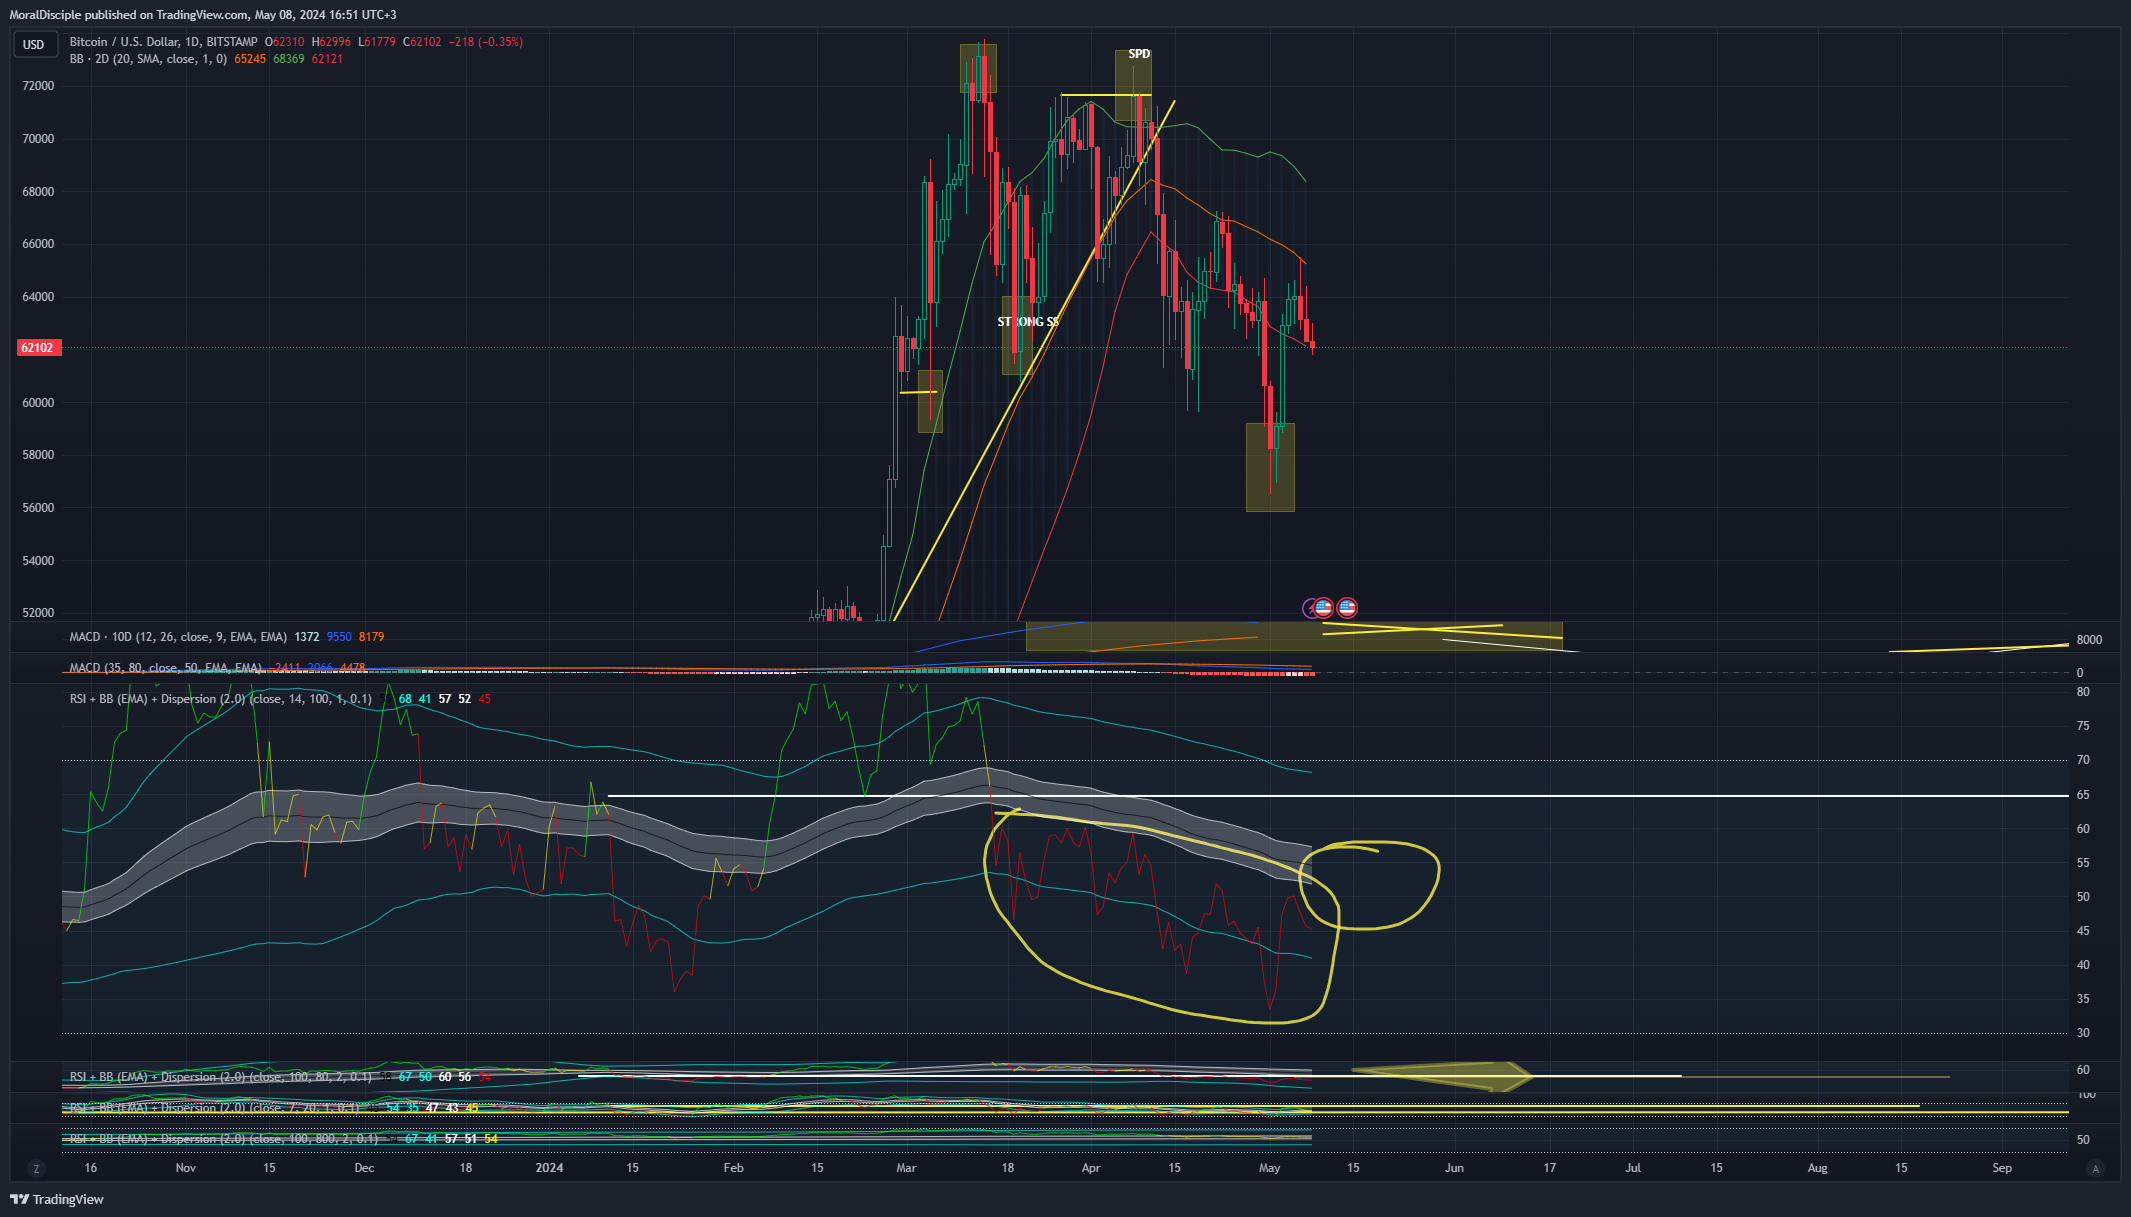
Task: Click the BB value 65245
Action: point(250,59)
